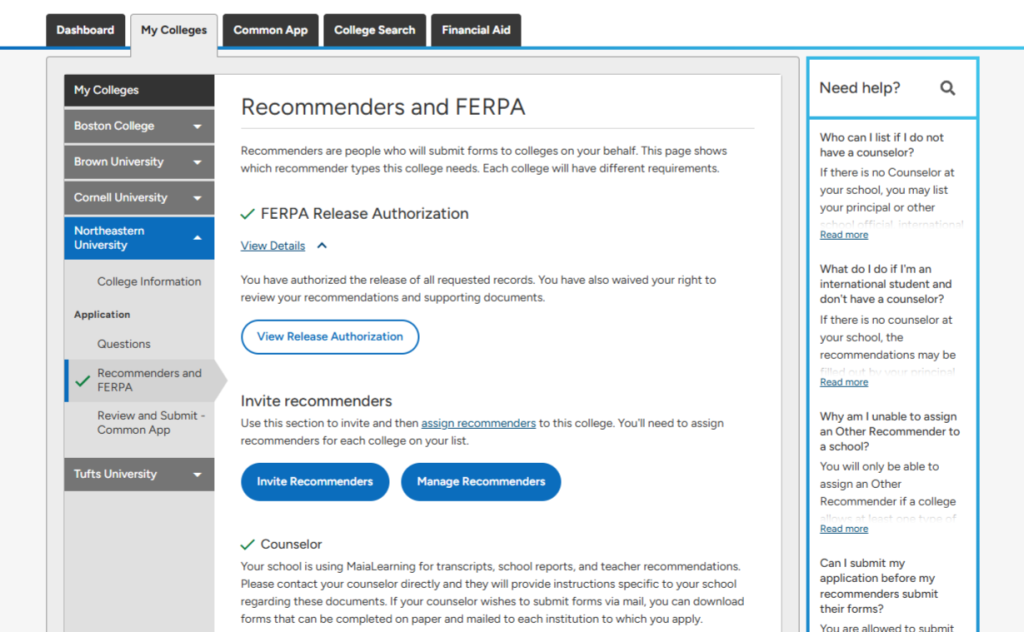Click the search magnifier icon in help panel
Screen dimensions: 1024x632
947,88
